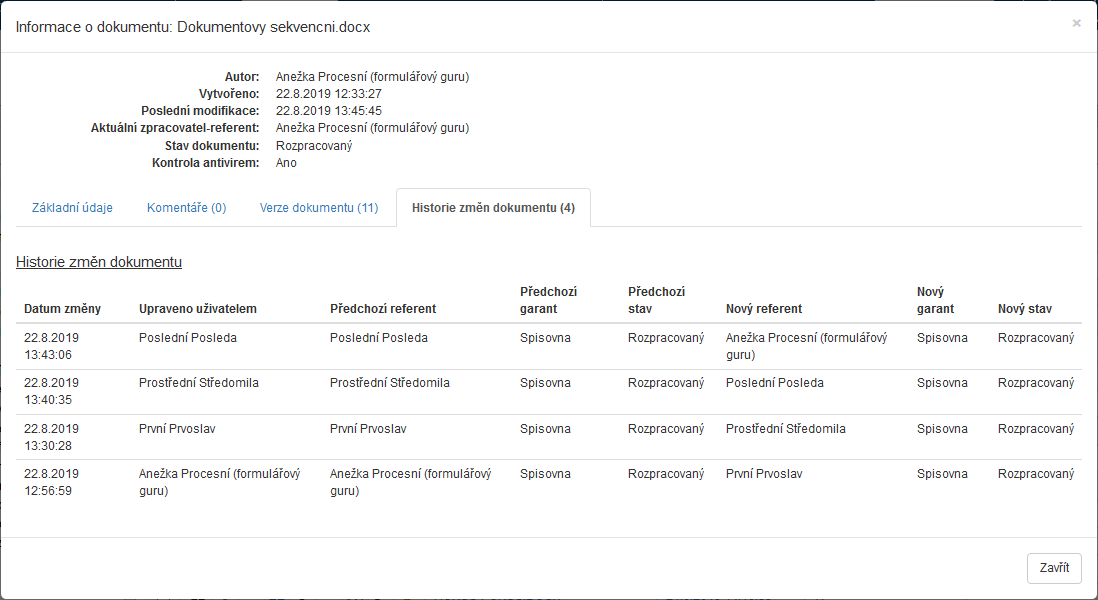Switch to the Základní údaje tab

tap(72, 208)
